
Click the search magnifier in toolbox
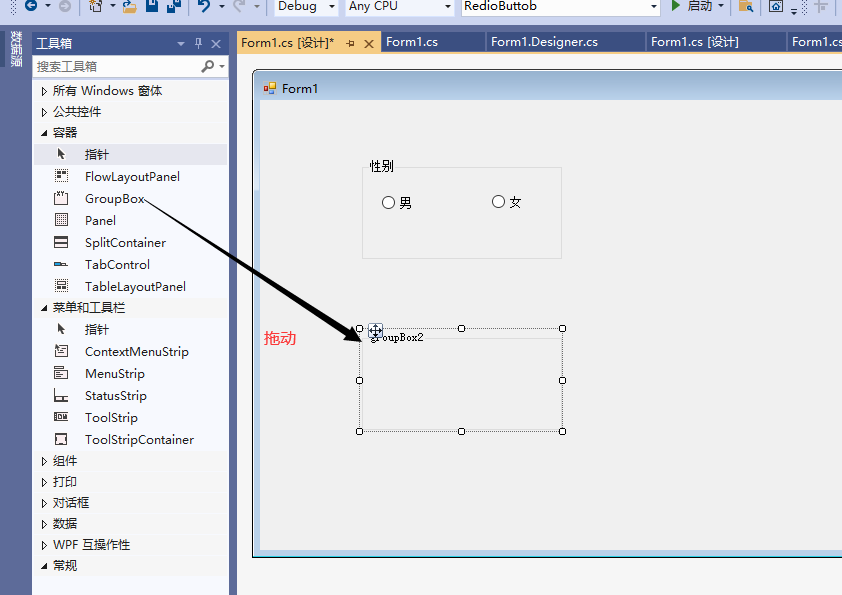207,66
